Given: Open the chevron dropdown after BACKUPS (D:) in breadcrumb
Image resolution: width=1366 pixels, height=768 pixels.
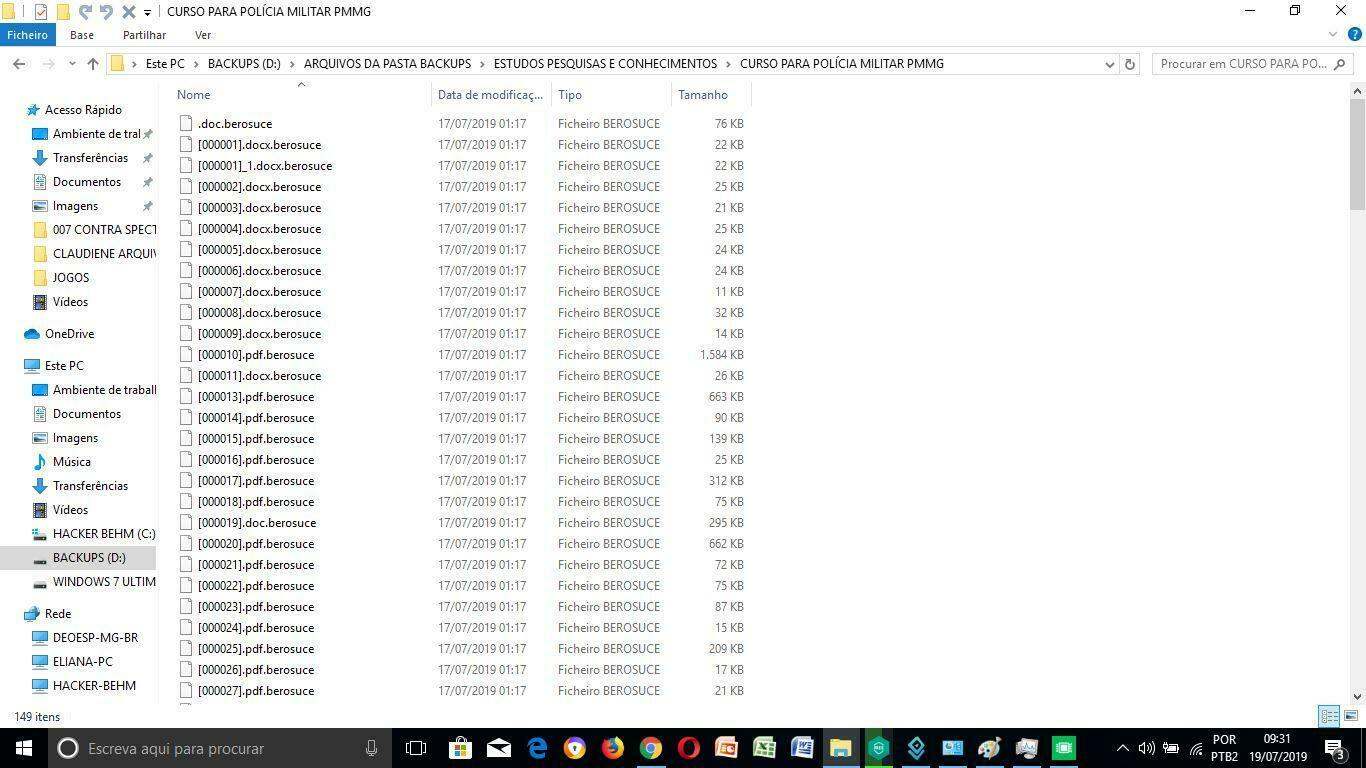Looking at the screenshot, I should 292,64.
